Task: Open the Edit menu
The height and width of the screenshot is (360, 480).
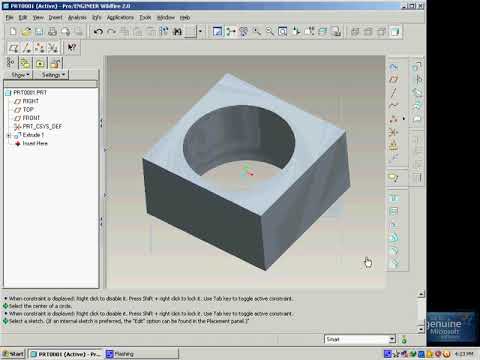Action: pyautogui.click(x=23, y=17)
